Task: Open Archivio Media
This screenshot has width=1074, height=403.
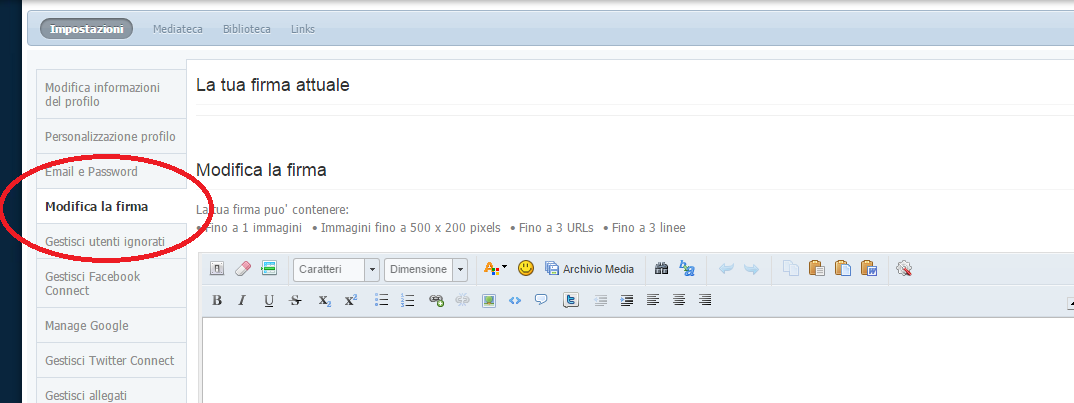Action: point(589,269)
